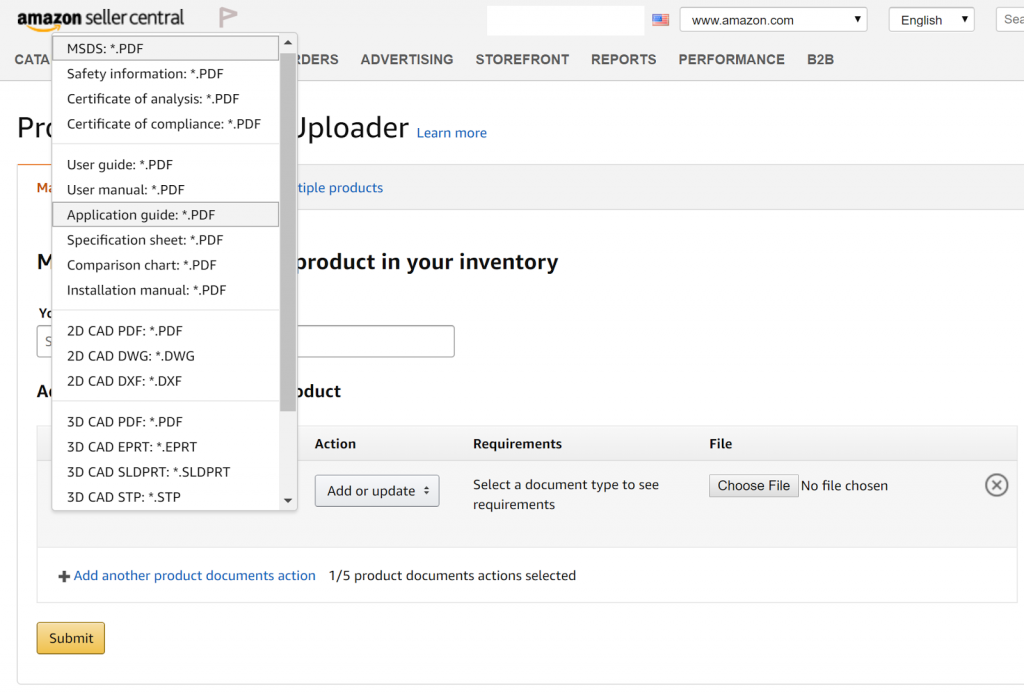Select 3D CAD SLDPRT: *.SLDPRT option

pyautogui.click(x=165, y=472)
